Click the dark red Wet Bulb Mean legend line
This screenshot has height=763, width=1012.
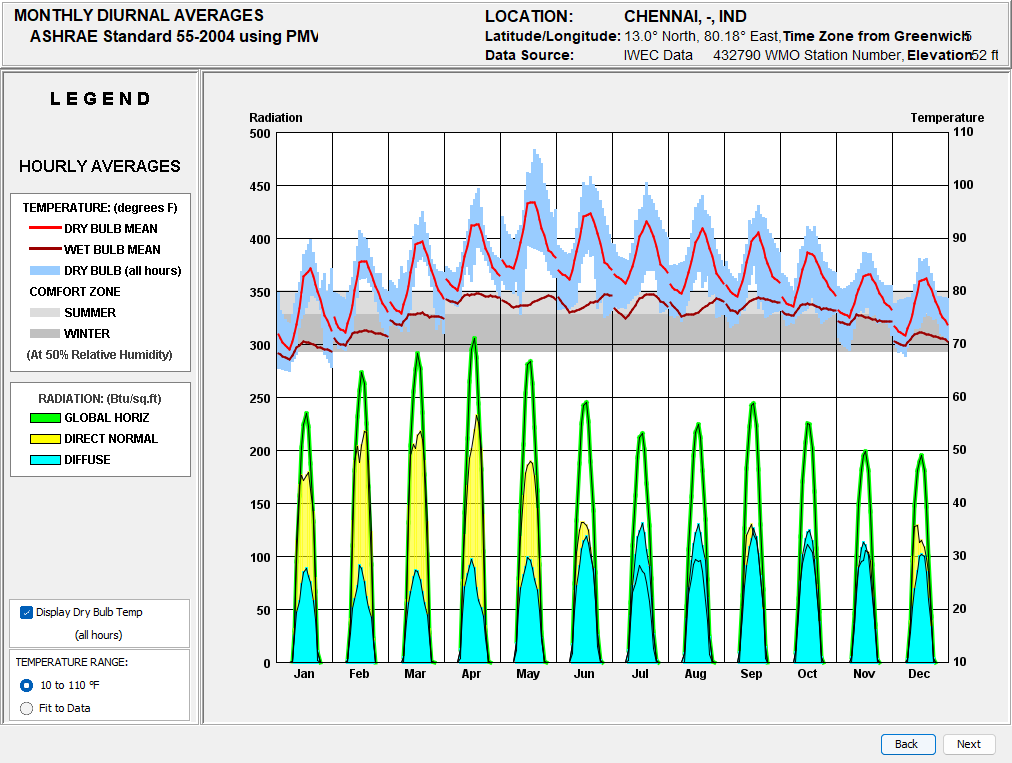pos(45,249)
